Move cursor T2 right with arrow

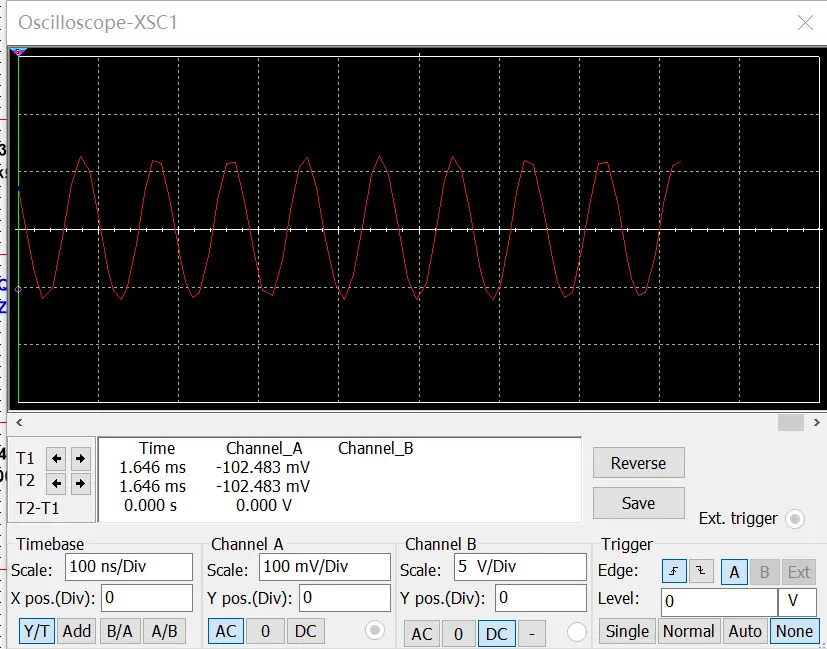click(x=80, y=483)
